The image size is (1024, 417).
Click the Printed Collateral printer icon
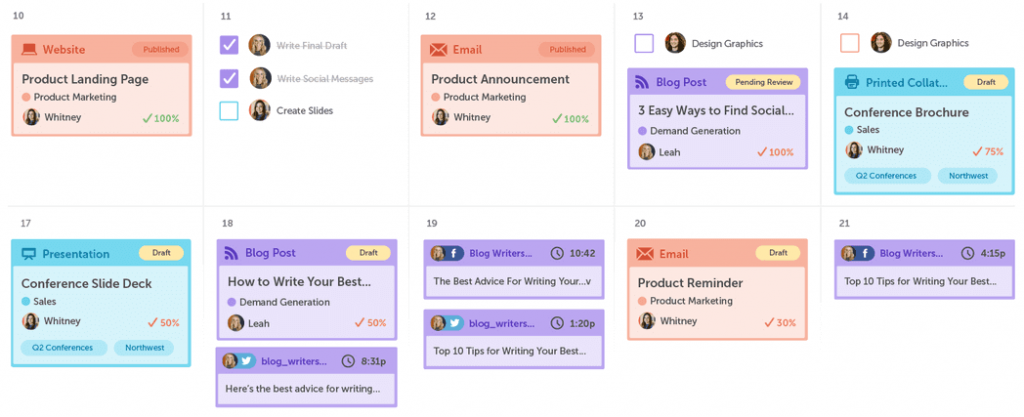coord(852,82)
